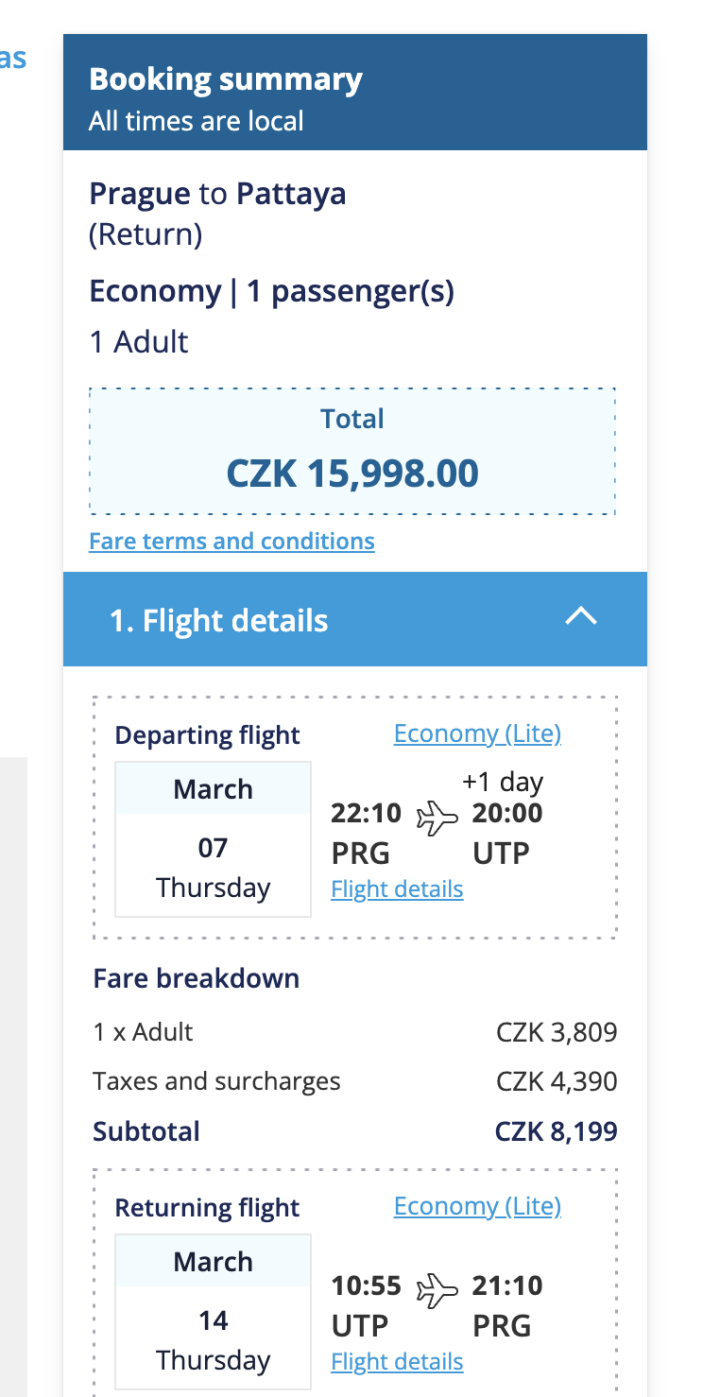Select the March 07 Thursday date box
The width and height of the screenshot is (720, 1397).
point(213,839)
